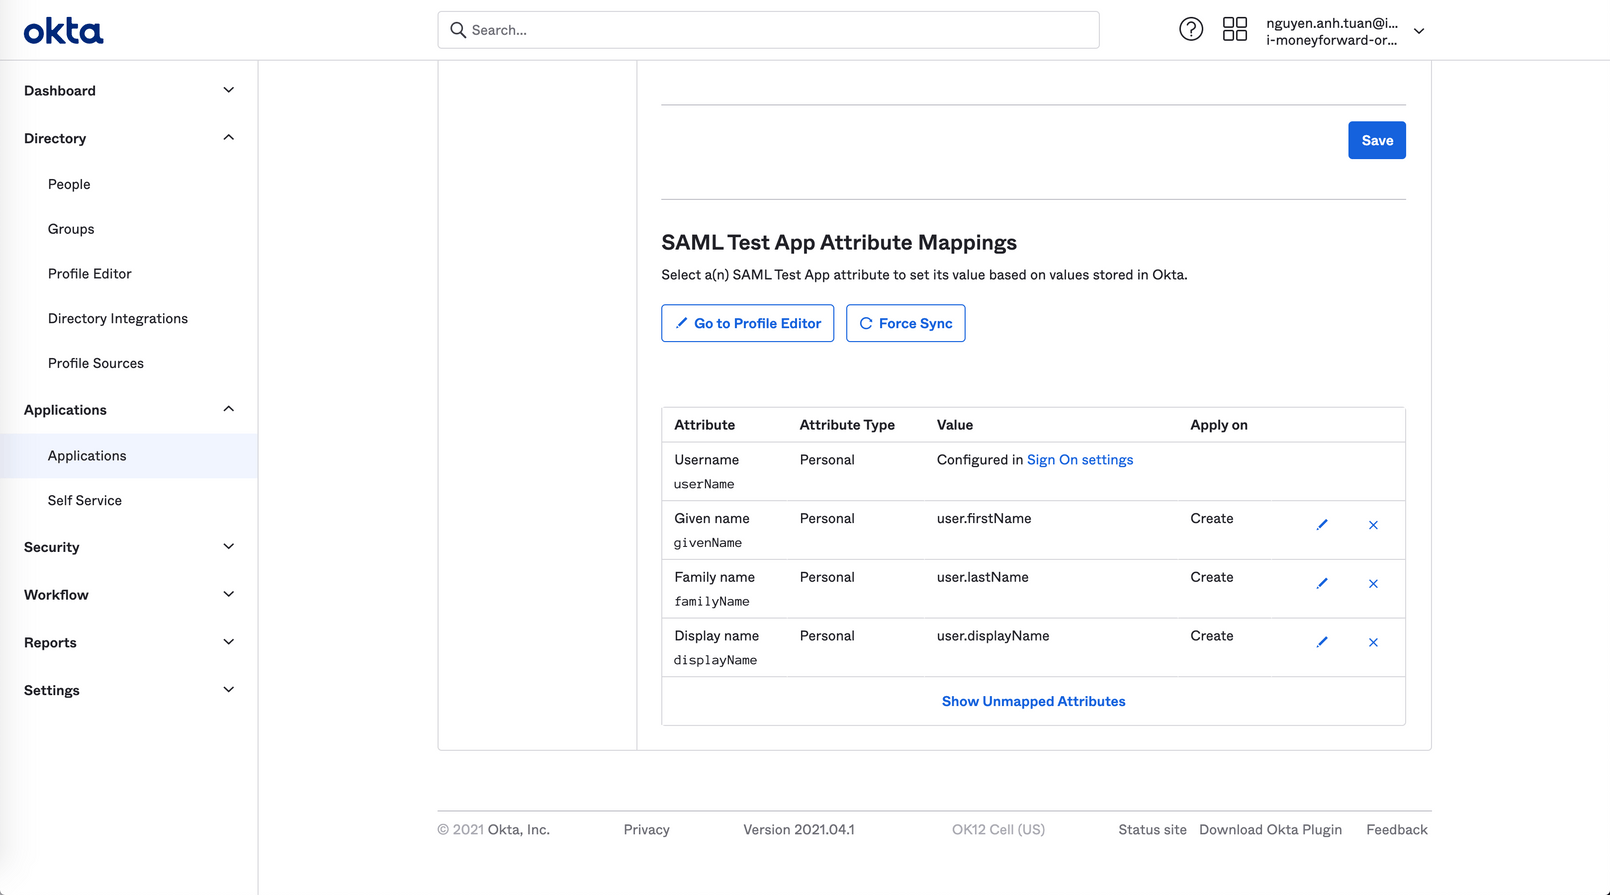The width and height of the screenshot is (1610, 895).
Task: Click the familyName attribute code
Action: pos(712,602)
